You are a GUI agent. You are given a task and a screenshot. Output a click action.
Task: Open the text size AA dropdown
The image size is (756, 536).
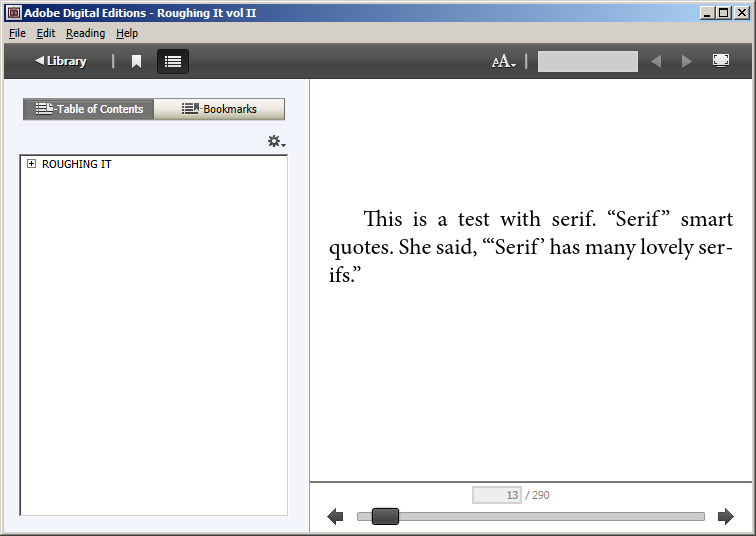[x=503, y=62]
